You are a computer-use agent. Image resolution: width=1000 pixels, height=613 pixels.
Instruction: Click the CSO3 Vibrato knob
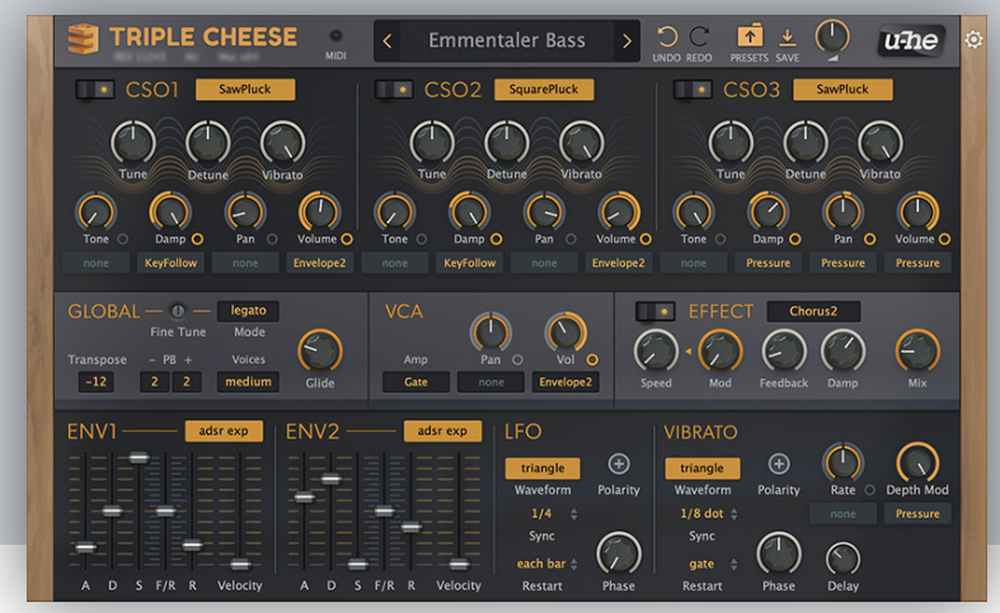880,143
